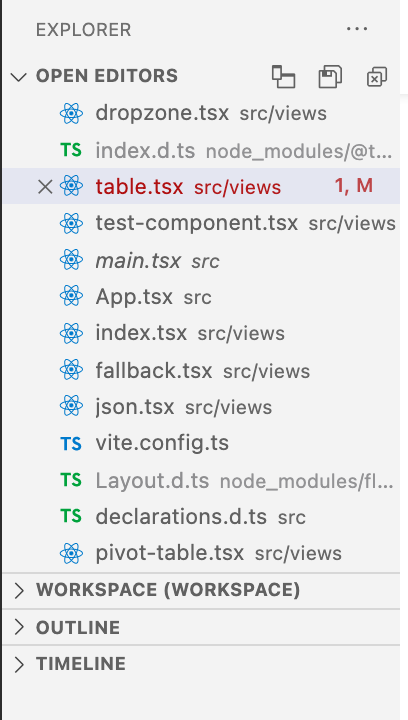
Task: Click the WORKSPACE (WORKSPACE) header label
Action: click(x=168, y=590)
